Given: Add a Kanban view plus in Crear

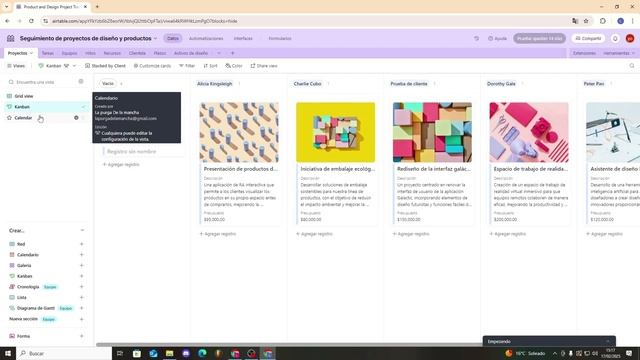Looking at the screenshot, I should (x=82, y=276).
